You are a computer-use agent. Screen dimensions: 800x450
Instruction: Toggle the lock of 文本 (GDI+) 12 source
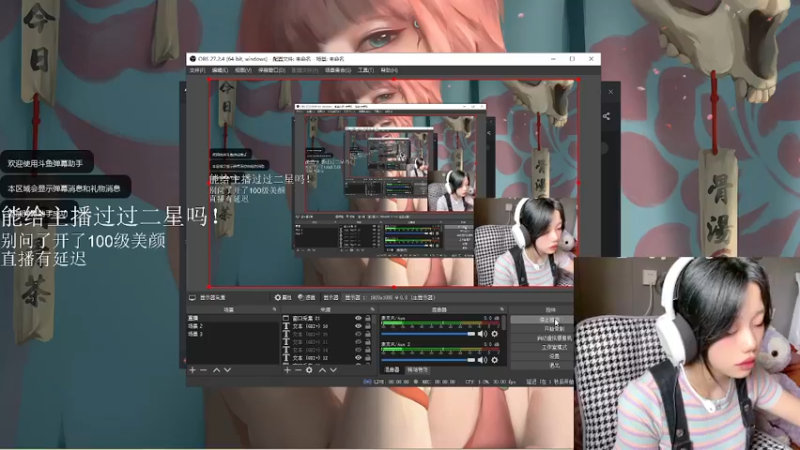pos(367,358)
